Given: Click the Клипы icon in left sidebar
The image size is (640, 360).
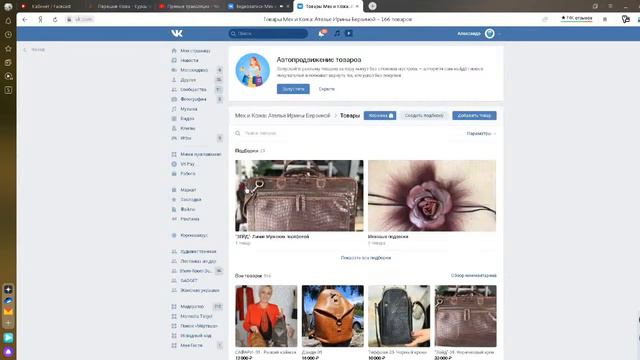Looking at the screenshot, I should pos(174,129).
